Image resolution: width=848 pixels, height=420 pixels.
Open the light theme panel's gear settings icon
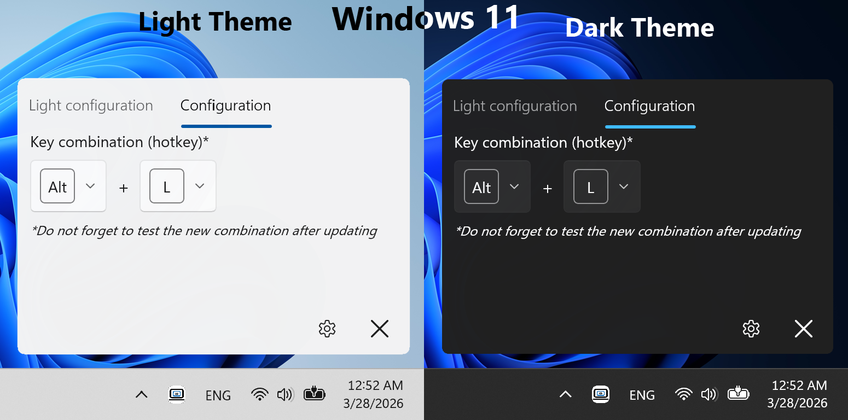tap(327, 329)
